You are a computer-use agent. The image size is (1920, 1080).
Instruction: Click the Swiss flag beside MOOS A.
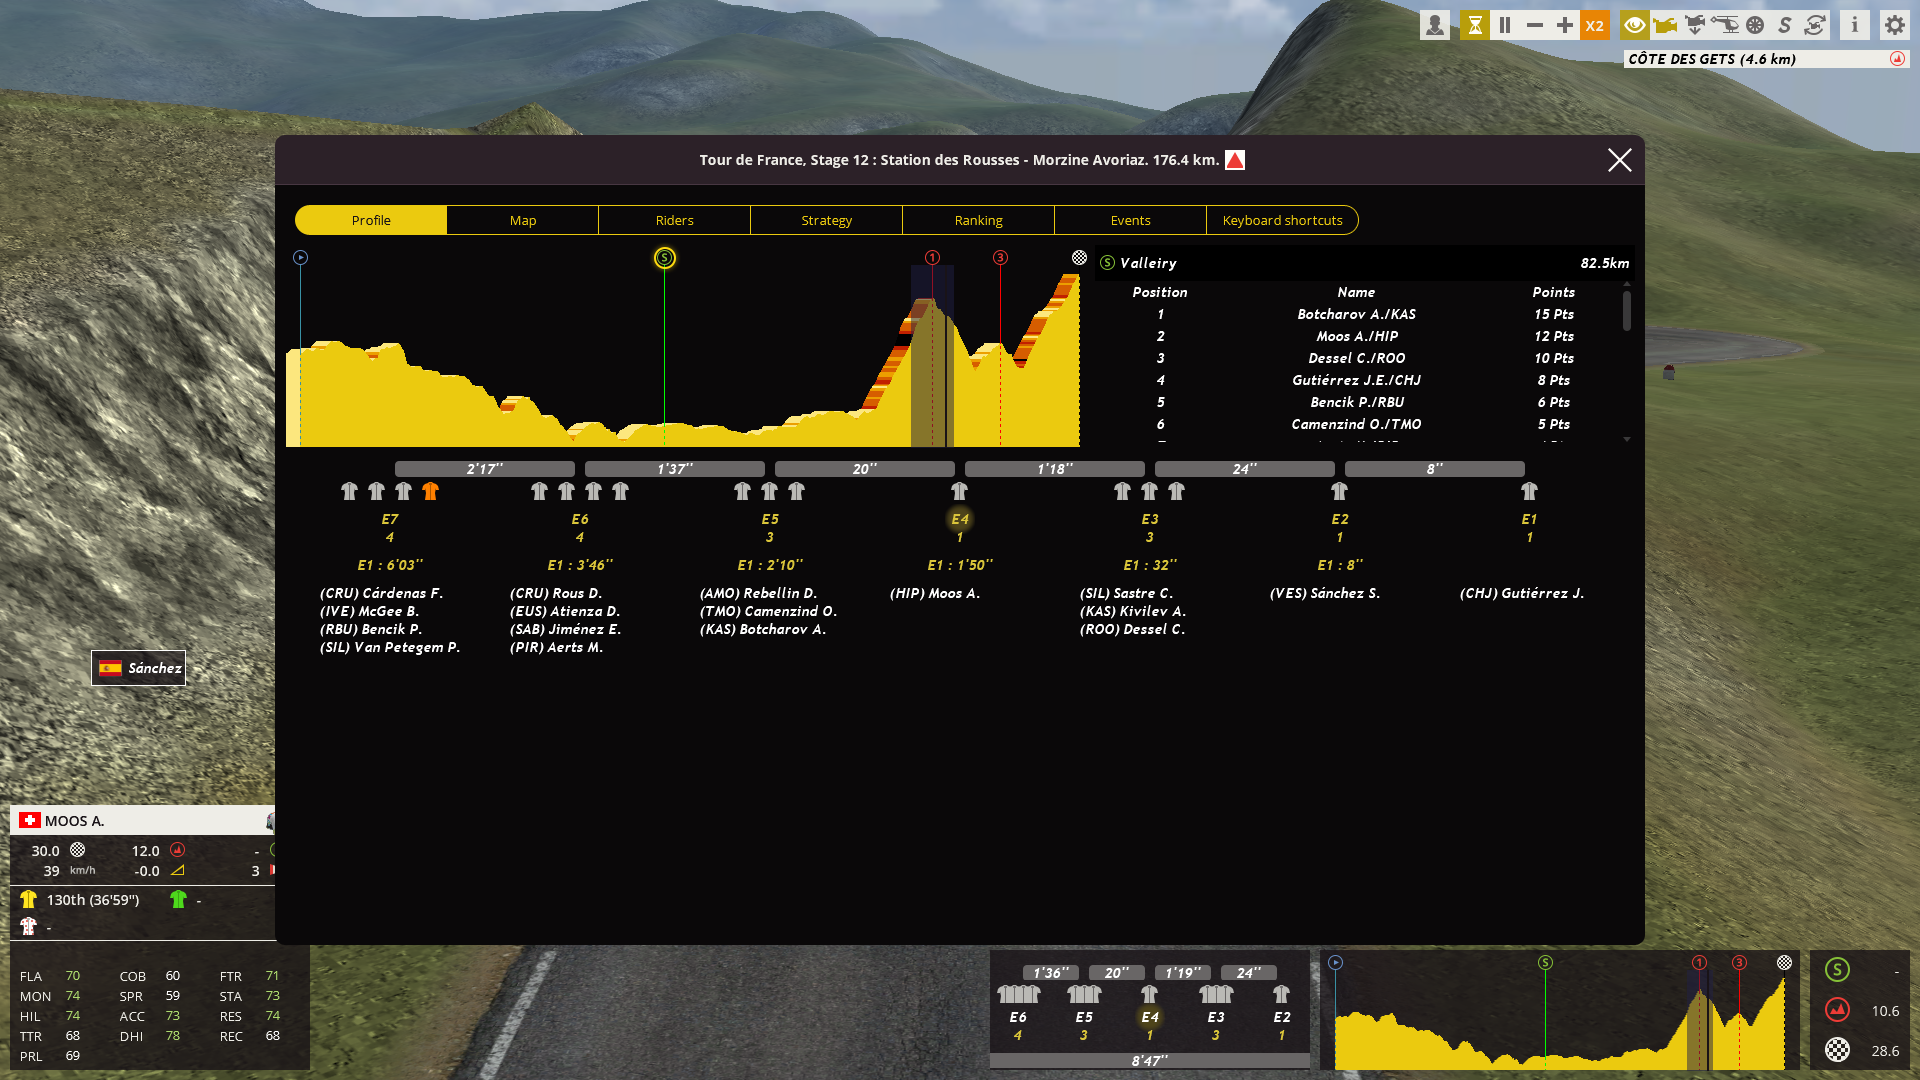pyautogui.click(x=30, y=820)
